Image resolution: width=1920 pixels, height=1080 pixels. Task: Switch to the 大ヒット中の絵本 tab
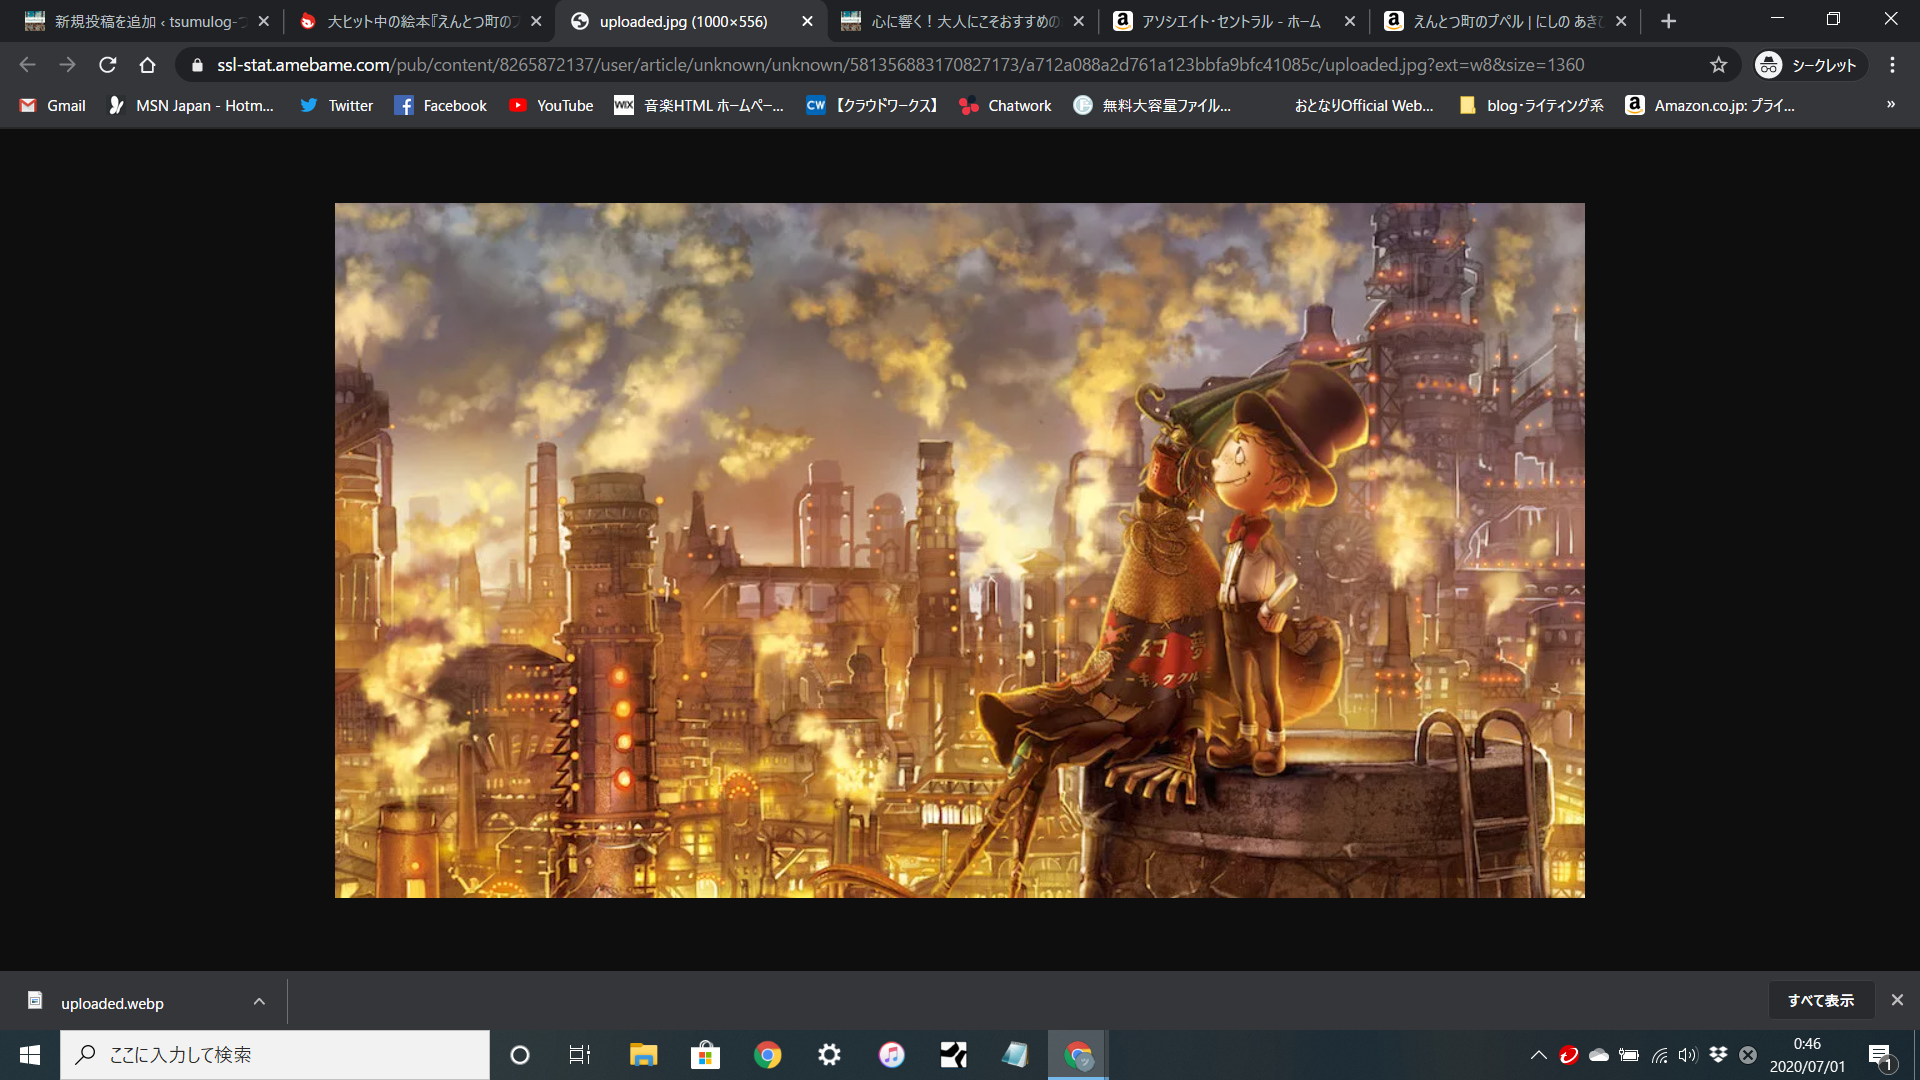[x=418, y=21]
